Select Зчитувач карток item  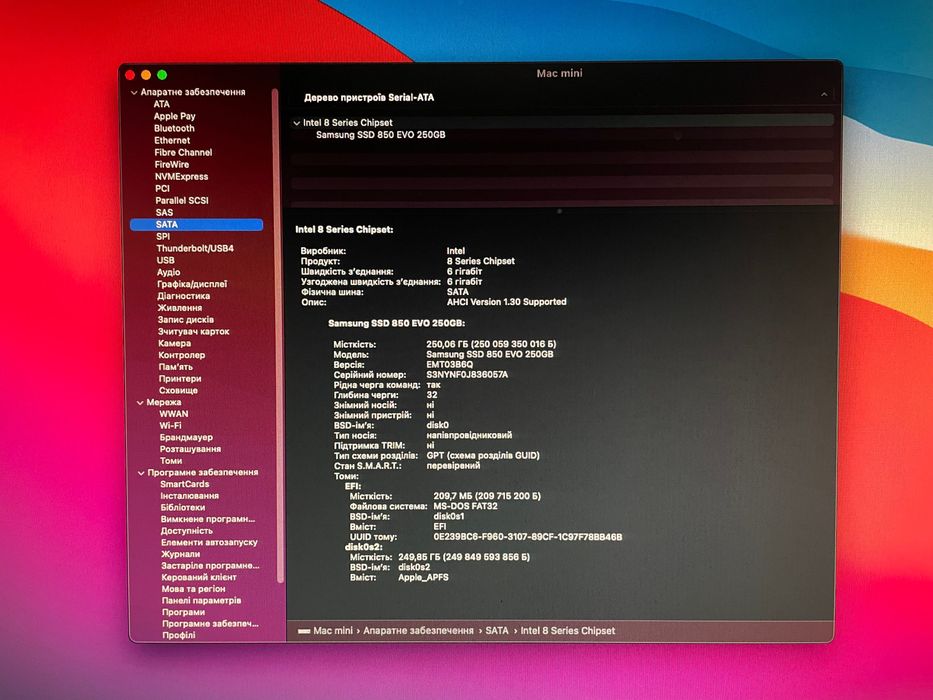pyautogui.click(x=193, y=332)
